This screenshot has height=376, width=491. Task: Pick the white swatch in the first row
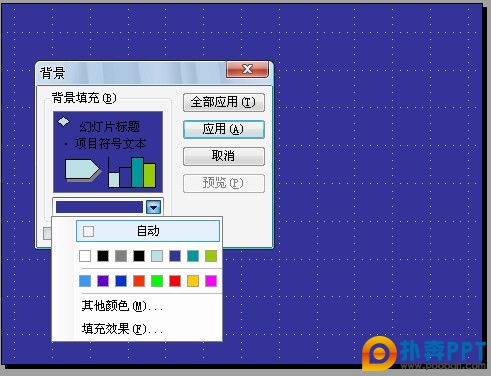(85, 256)
